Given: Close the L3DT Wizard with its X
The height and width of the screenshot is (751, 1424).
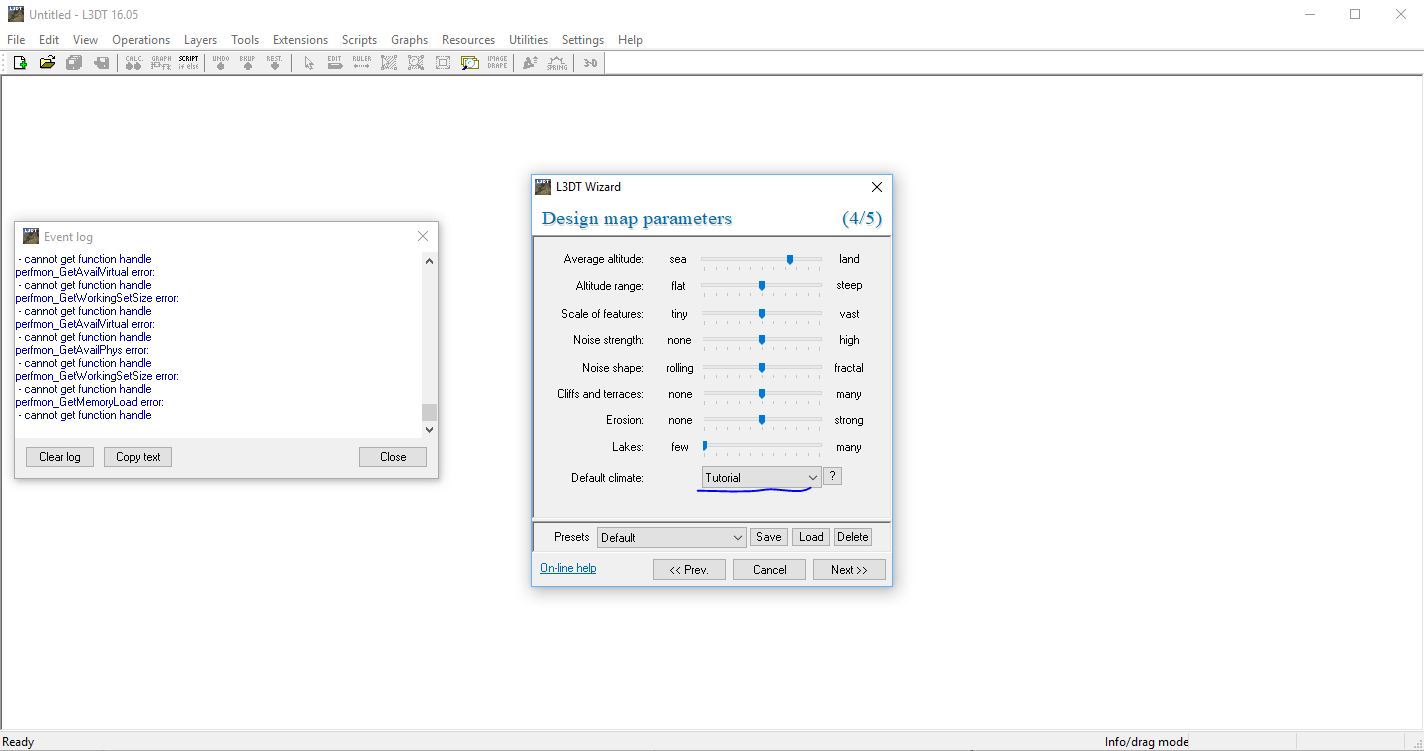Looking at the screenshot, I should 877,187.
